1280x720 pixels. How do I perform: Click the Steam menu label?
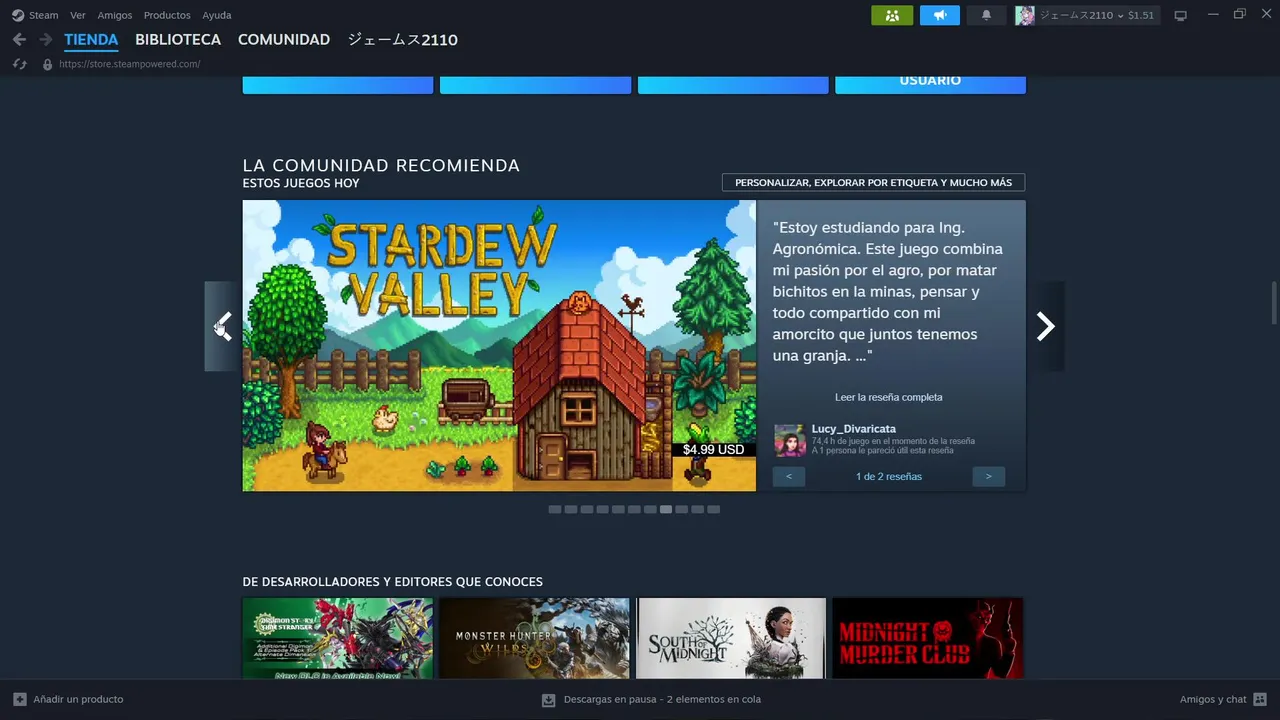click(44, 15)
